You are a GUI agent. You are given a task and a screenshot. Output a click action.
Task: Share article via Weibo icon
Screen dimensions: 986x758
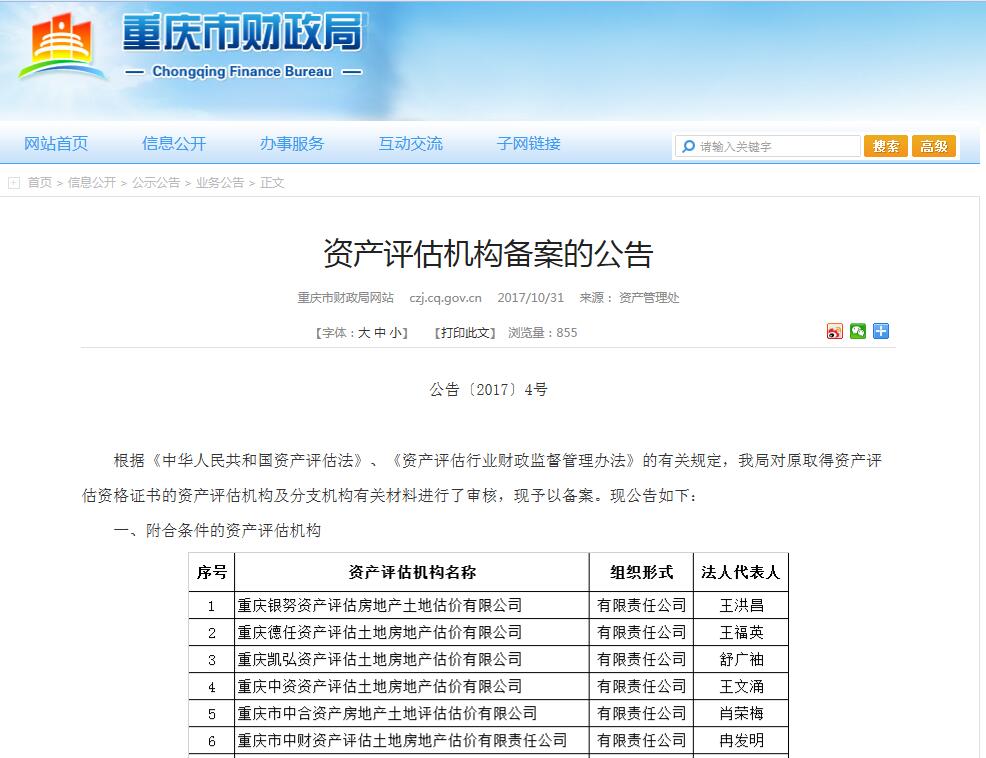tap(834, 332)
